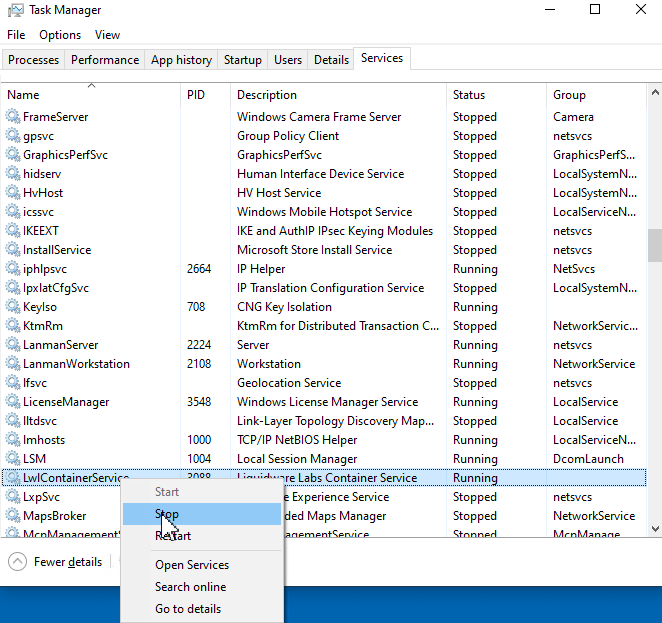Click the Fewer details link text
Screen dimensions: 662x623
[68, 562]
